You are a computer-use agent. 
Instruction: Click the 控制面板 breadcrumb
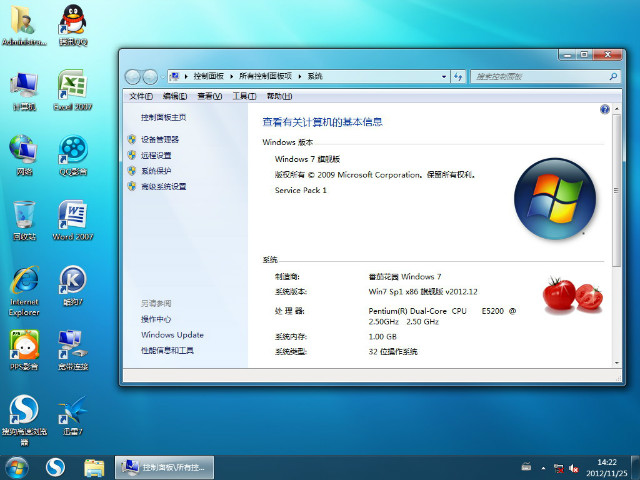point(209,76)
